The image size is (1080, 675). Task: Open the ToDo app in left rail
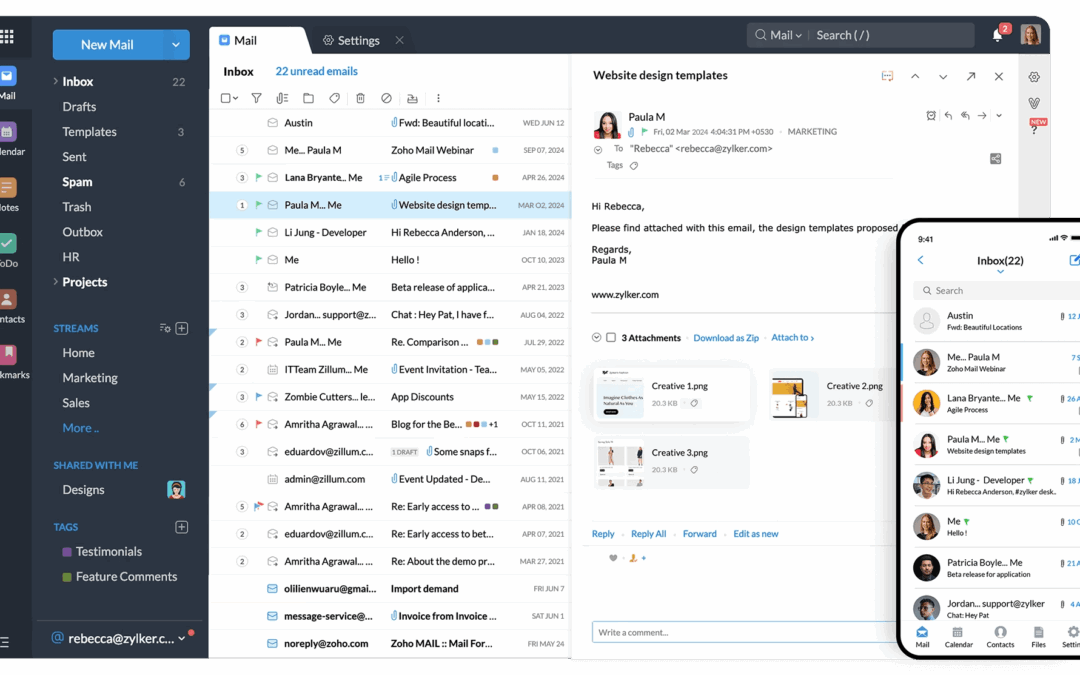(8, 250)
